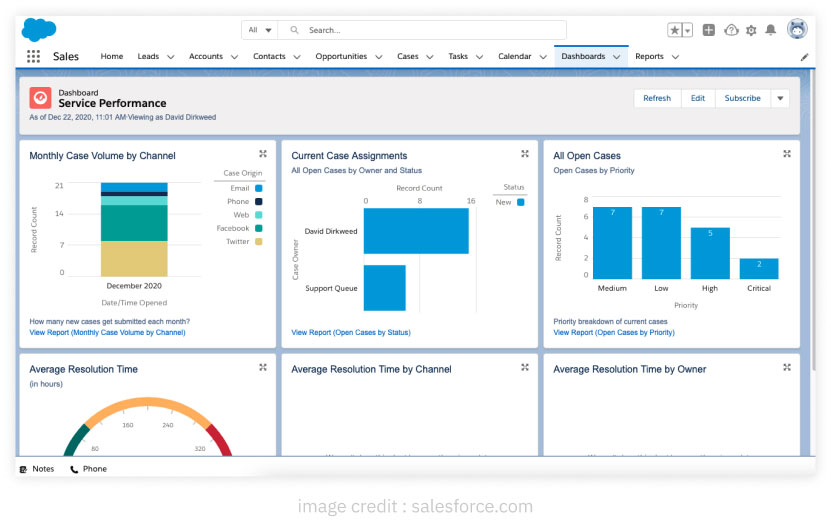Click the Service Performance dashboard icon

point(40,98)
